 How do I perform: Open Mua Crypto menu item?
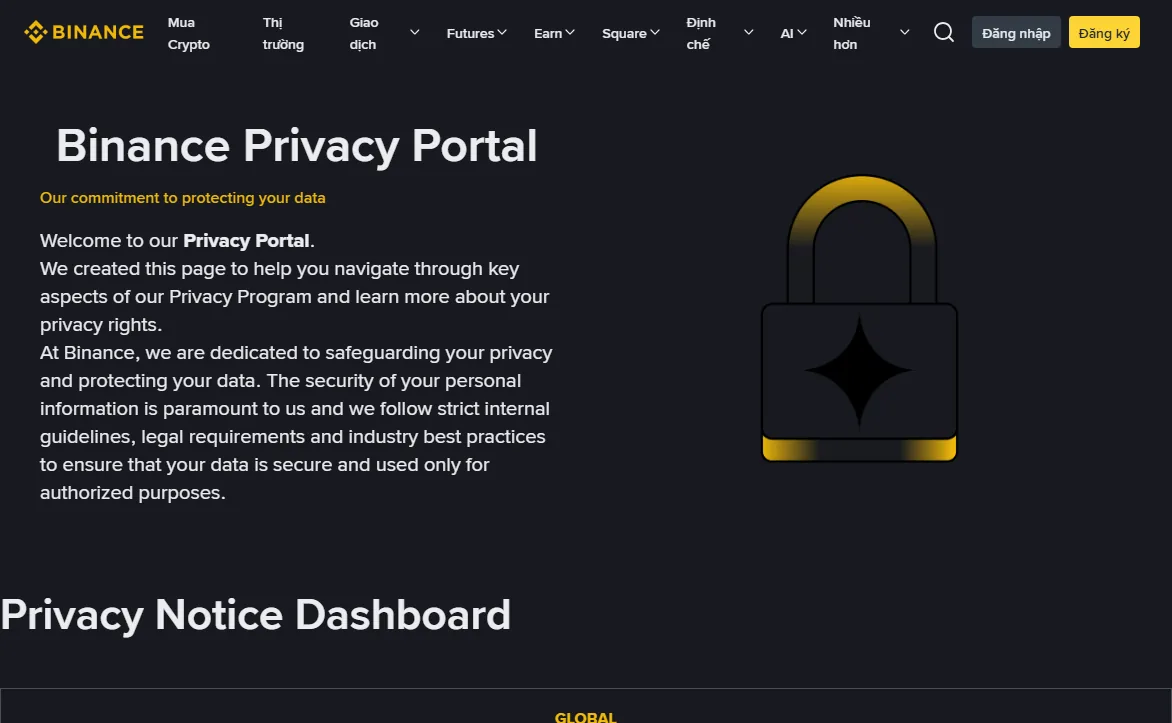coord(189,33)
